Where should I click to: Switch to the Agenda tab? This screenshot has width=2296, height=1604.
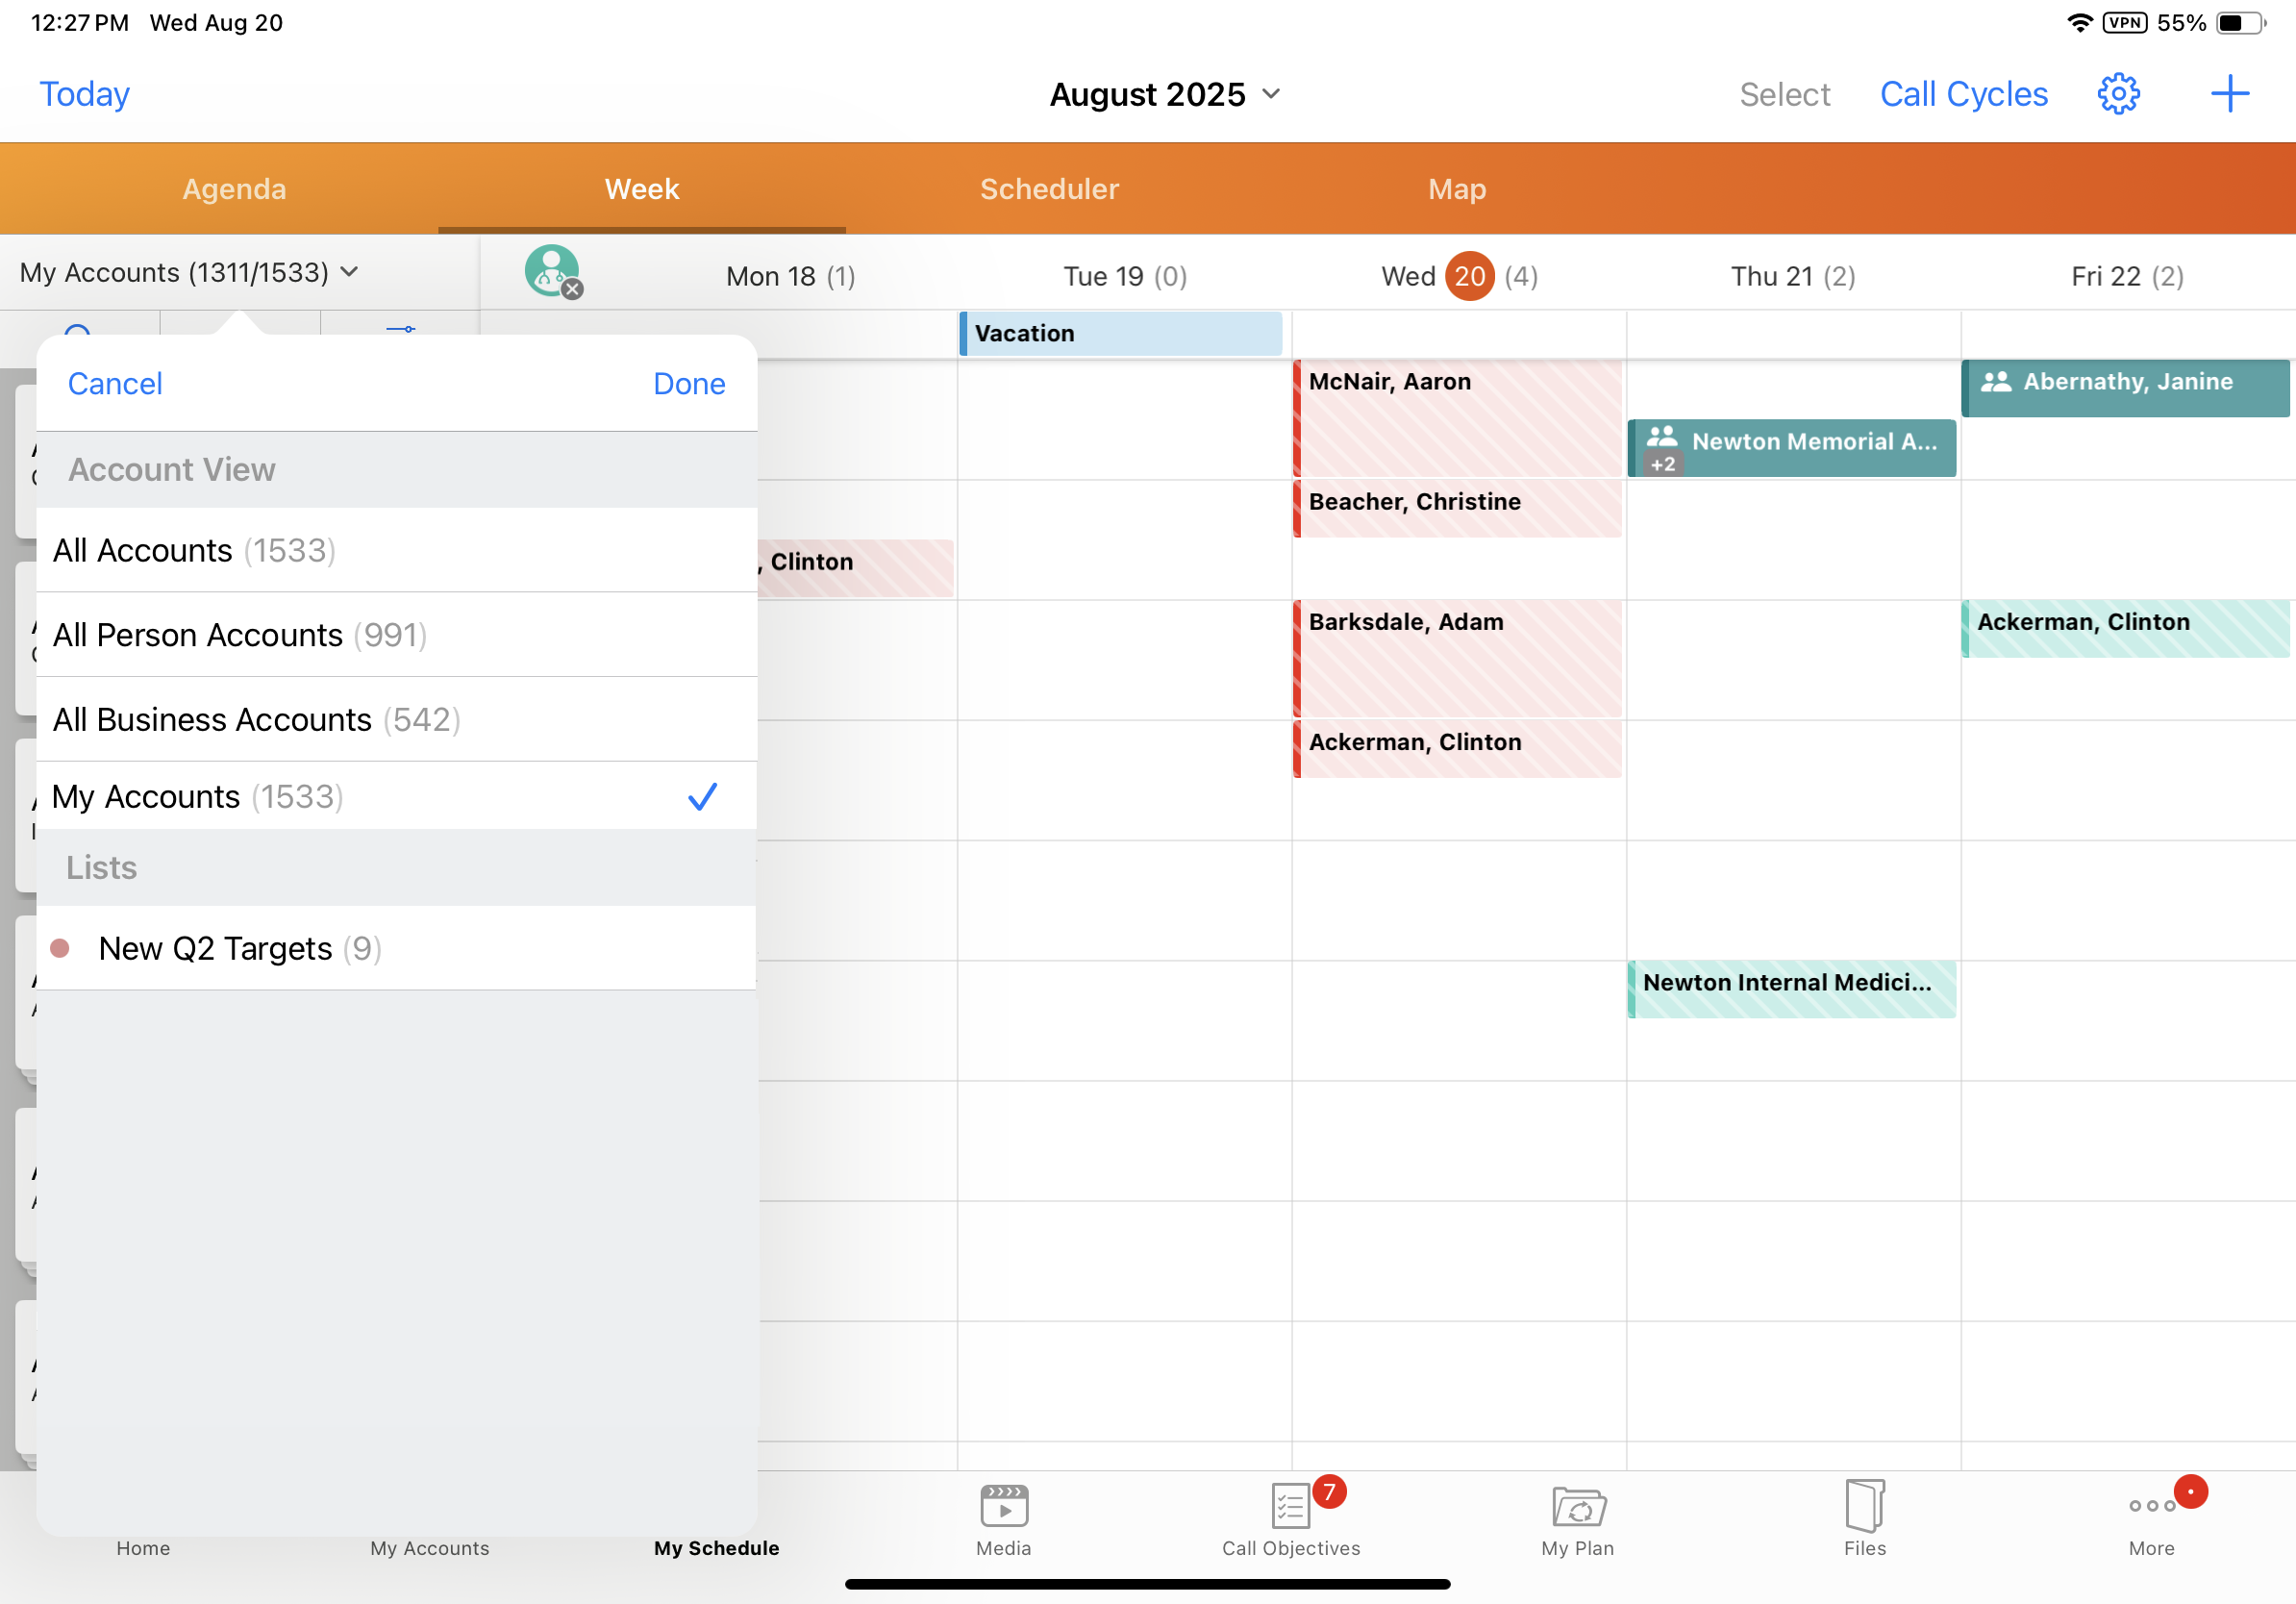click(234, 189)
